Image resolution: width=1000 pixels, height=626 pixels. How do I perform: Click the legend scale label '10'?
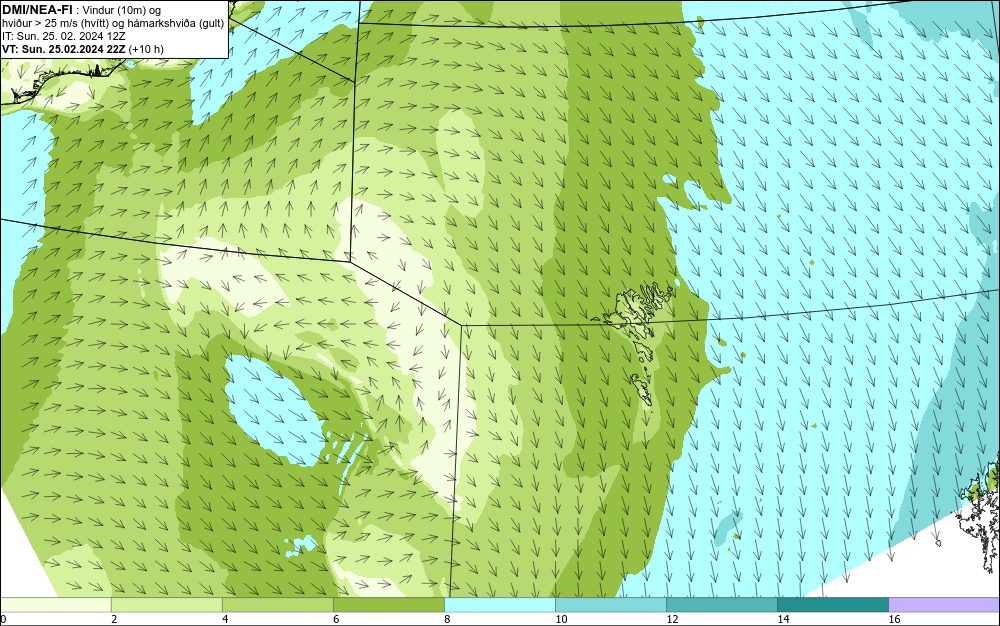[x=561, y=619]
